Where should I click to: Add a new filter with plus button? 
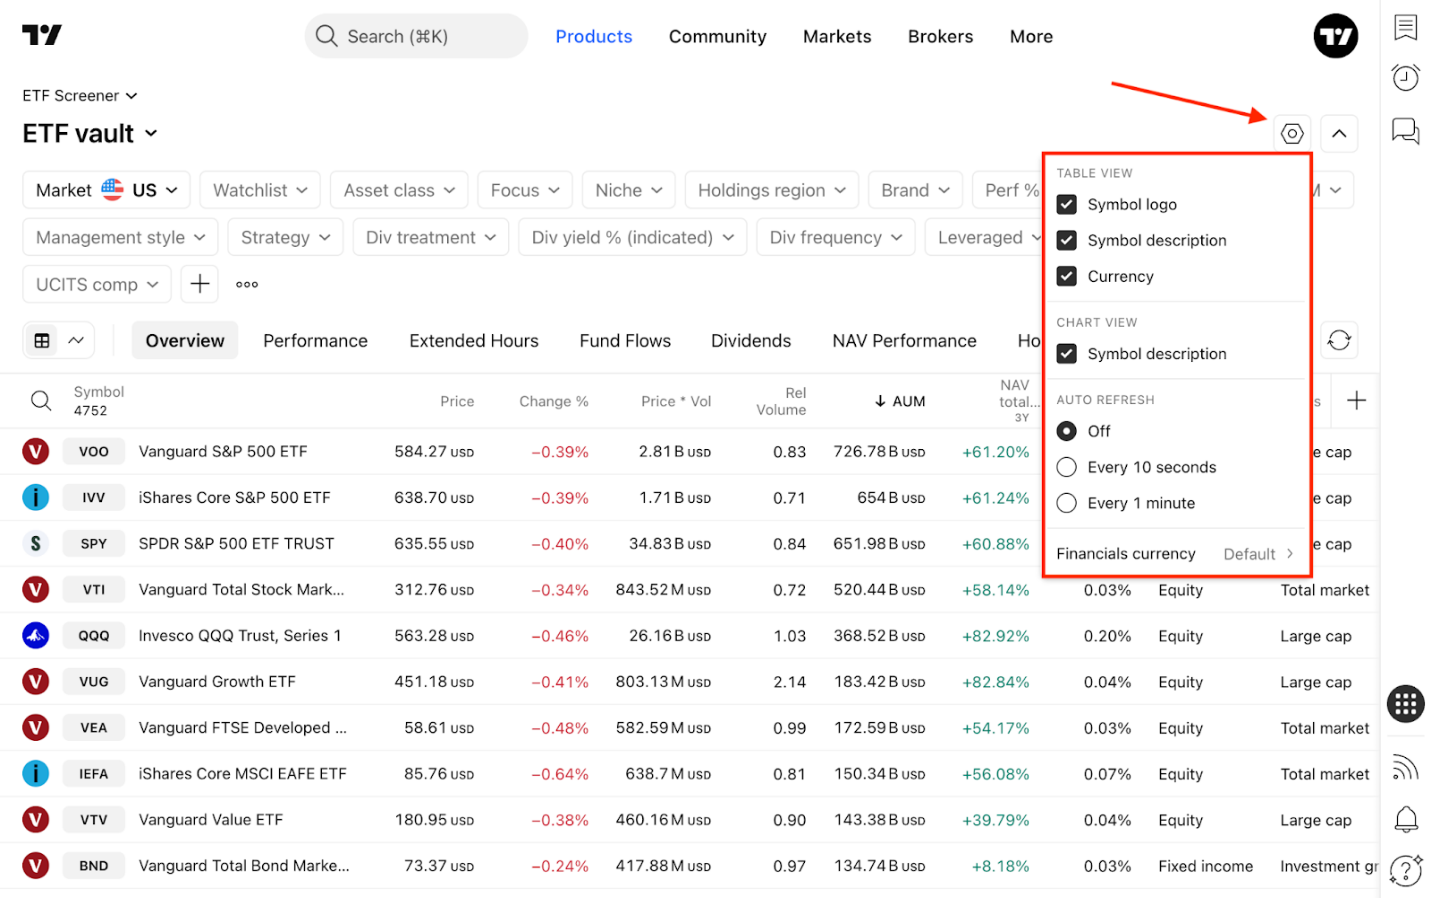point(200,284)
